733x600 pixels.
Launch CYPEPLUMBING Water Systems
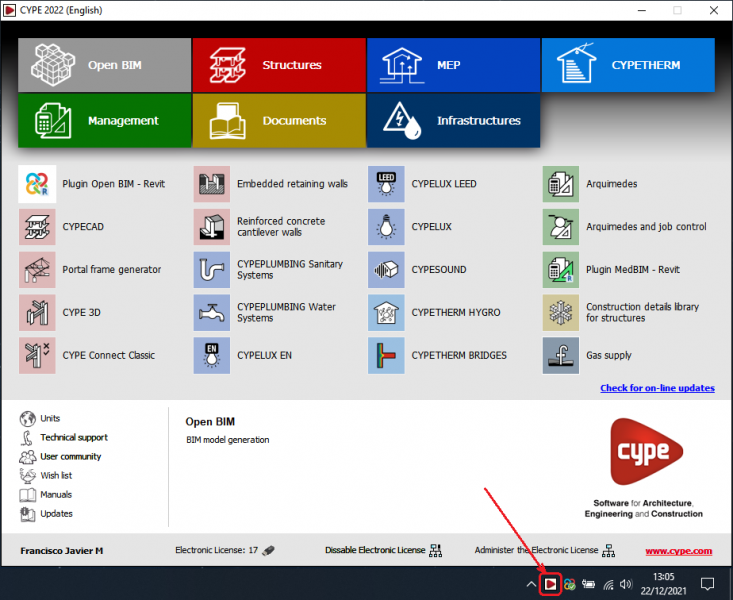(x=211, y=313)
